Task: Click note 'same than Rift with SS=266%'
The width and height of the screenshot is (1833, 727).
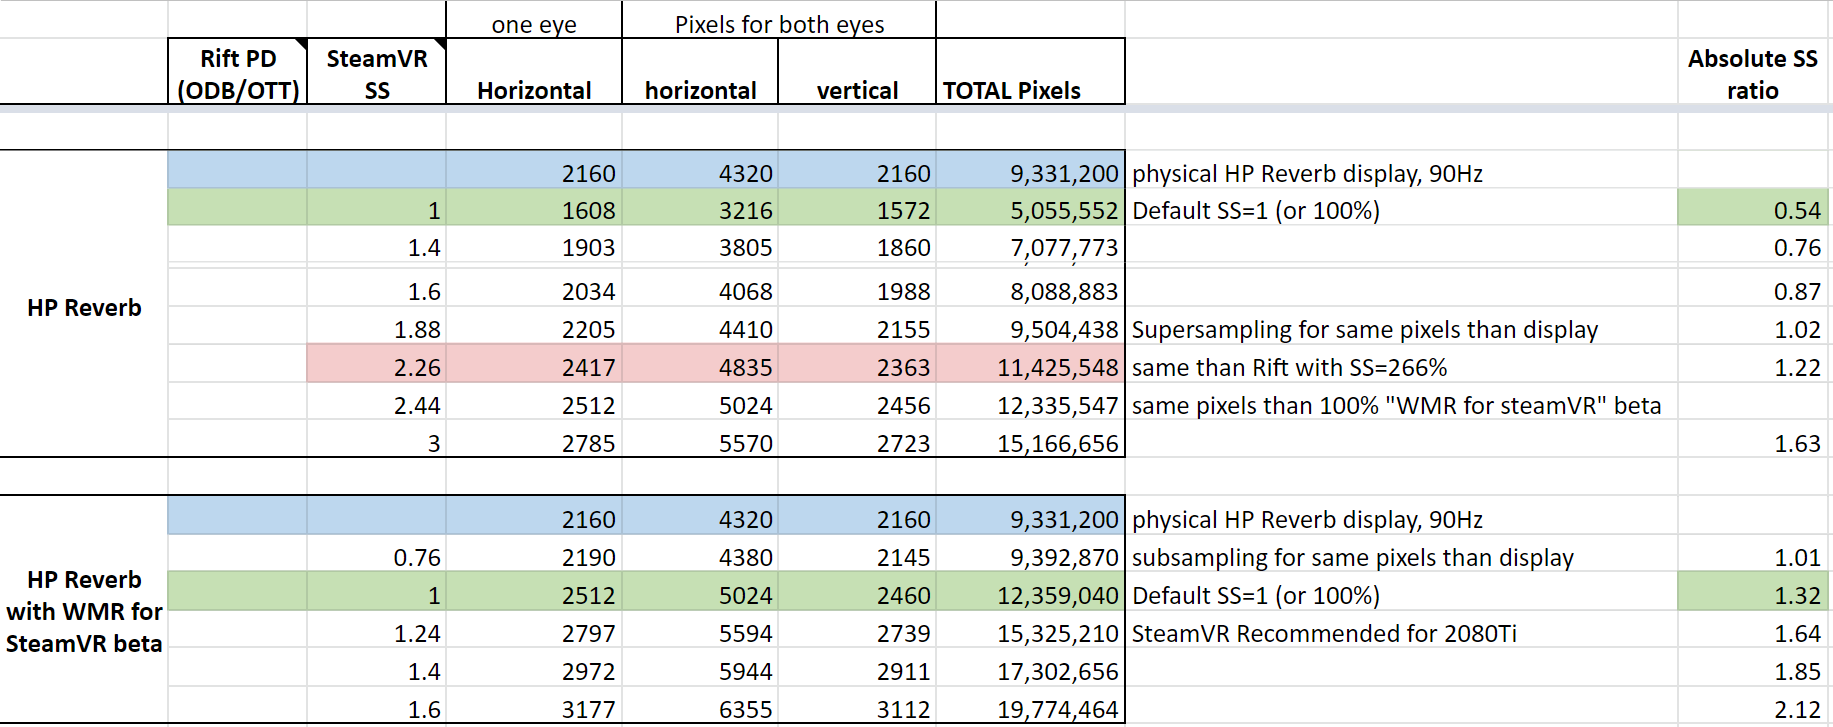Action: 1289,367
